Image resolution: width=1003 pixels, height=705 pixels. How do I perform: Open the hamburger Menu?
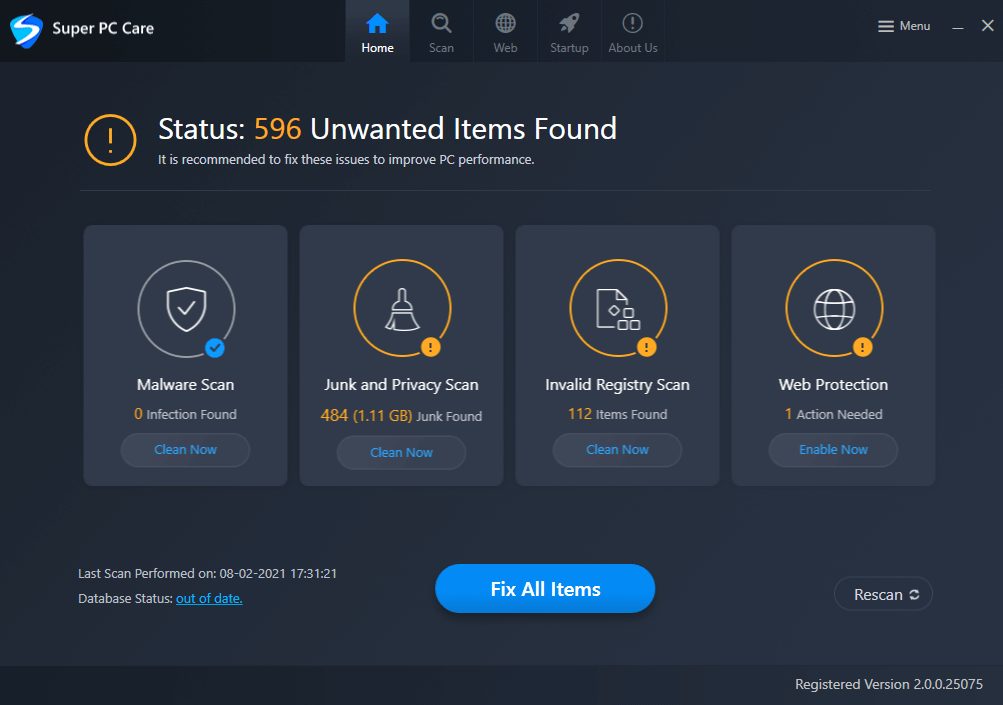(904, 26)
